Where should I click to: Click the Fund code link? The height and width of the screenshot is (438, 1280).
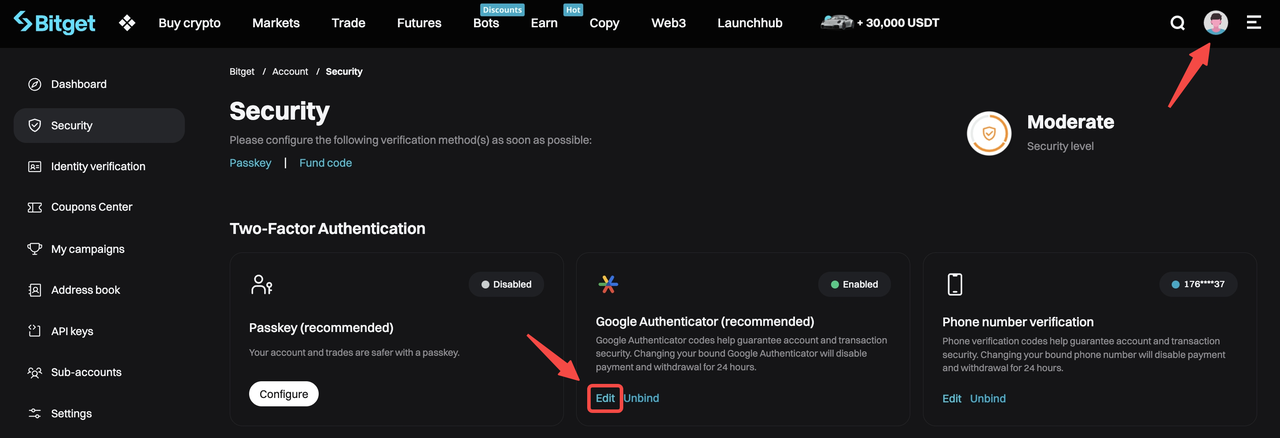(x=326, y=163)
